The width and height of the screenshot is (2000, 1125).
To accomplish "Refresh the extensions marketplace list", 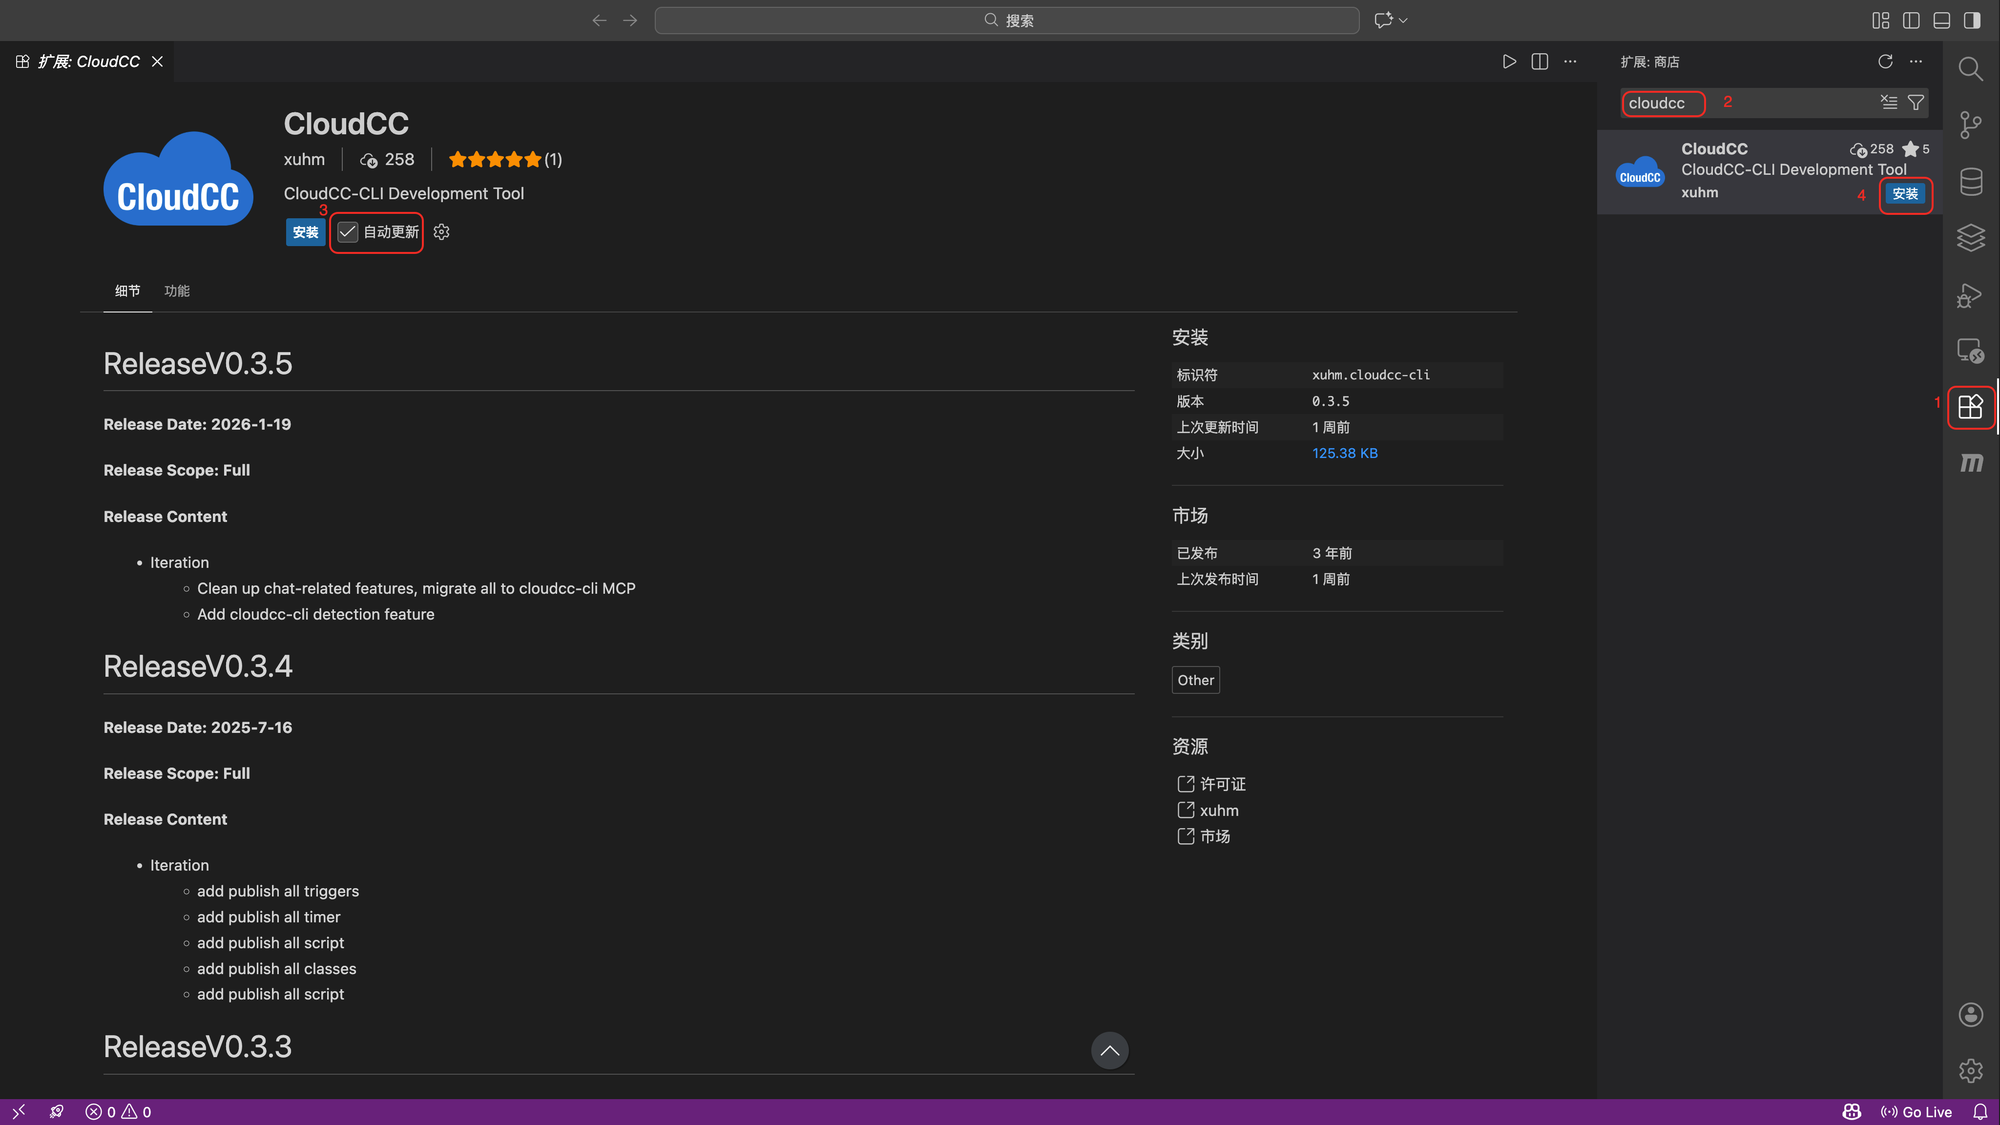I will click(x=1885, y=62).
